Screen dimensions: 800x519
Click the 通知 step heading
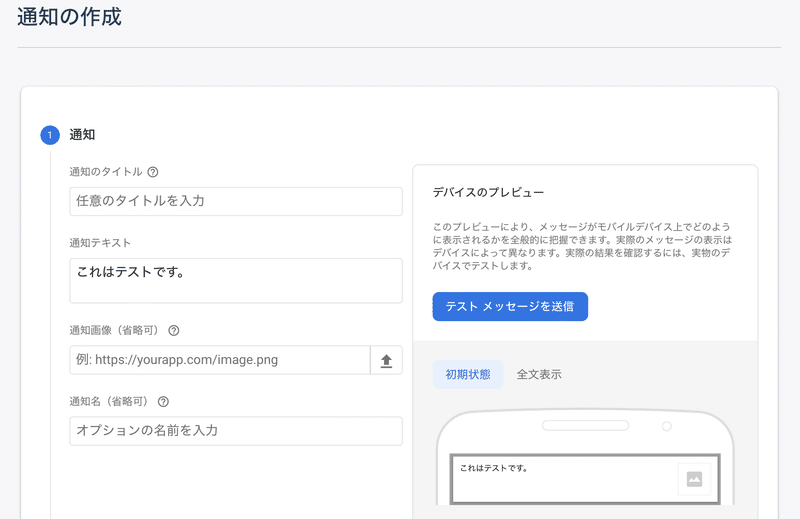coord(82,135)
